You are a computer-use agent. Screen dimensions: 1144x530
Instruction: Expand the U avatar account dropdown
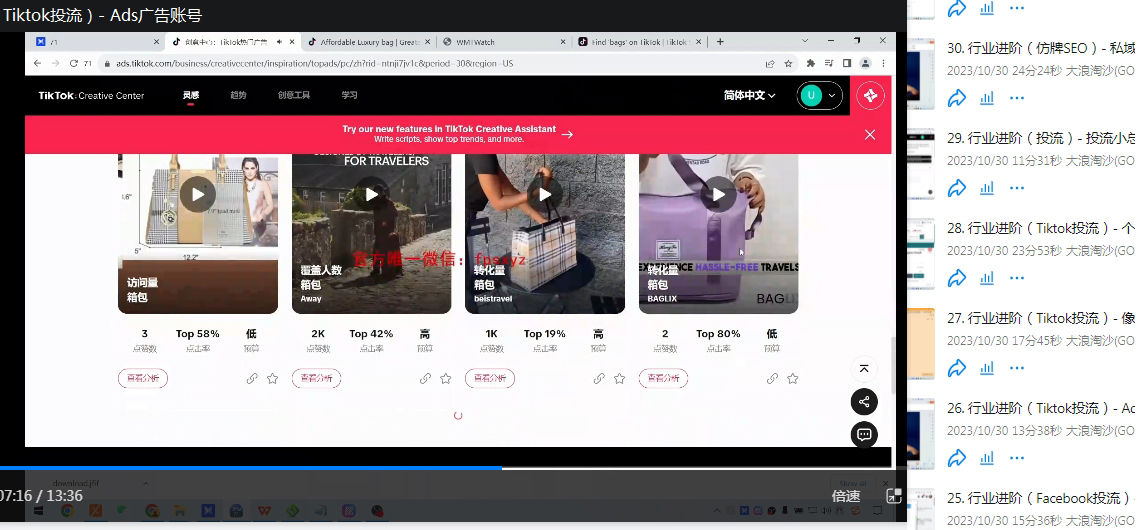click(819, 96)
